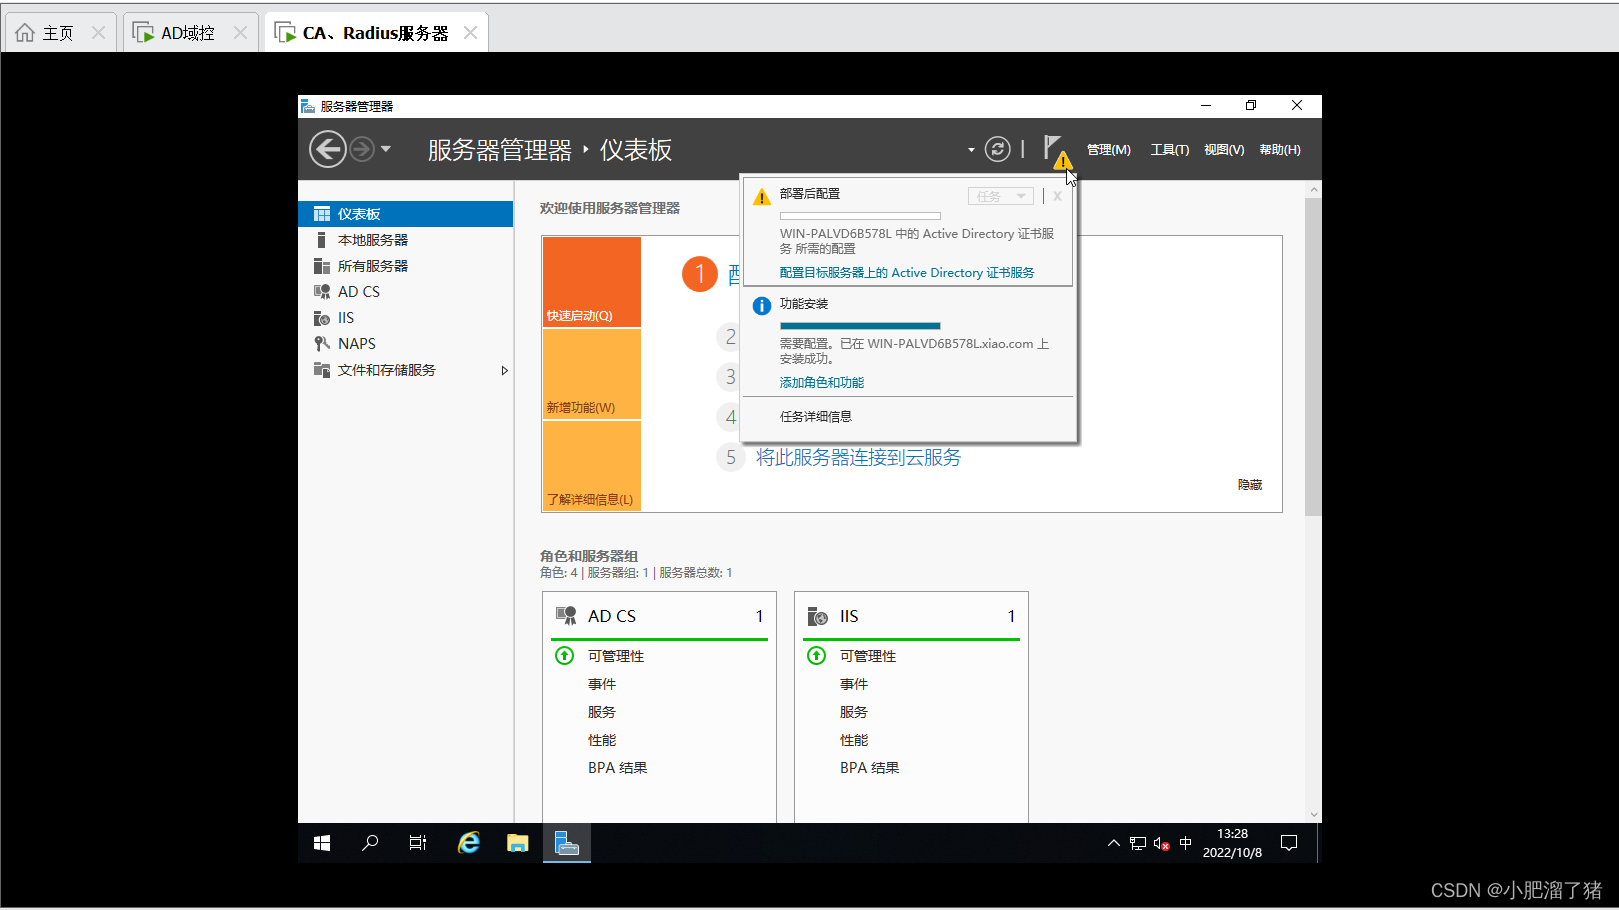Screen dimensions: 1619x910
Task: Click 性能 in the AD CS tile
Action: pyautogui.click(x=602, y=740)
